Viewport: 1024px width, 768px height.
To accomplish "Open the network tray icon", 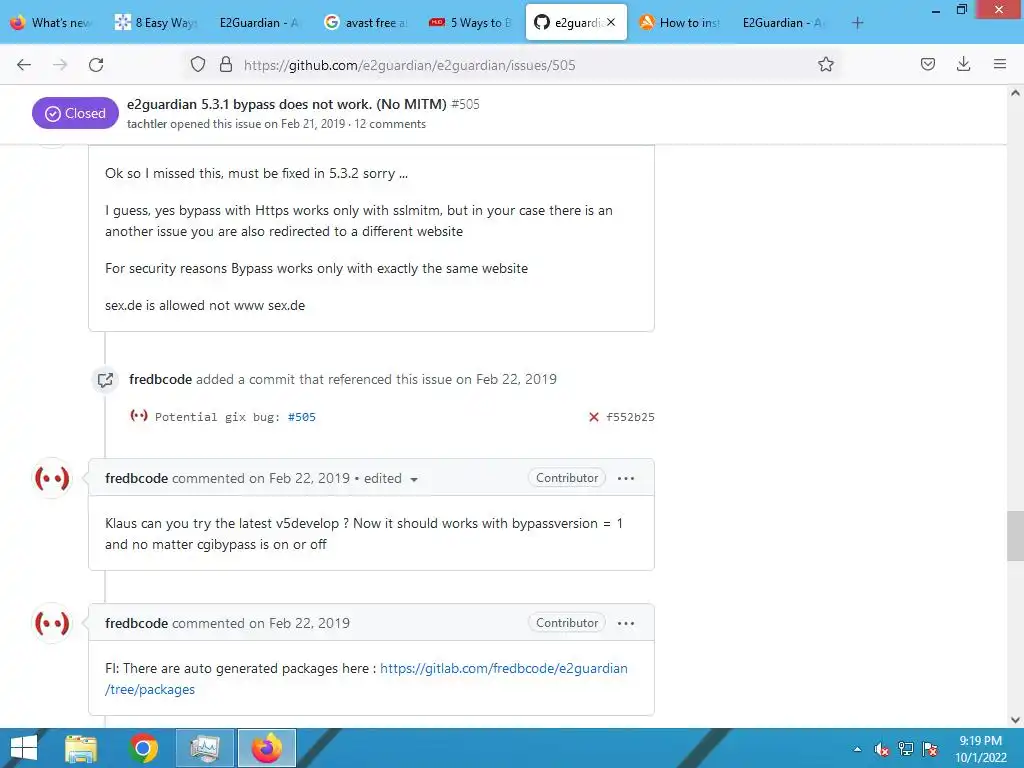I will pyautogui.click(x=906, y=748).
